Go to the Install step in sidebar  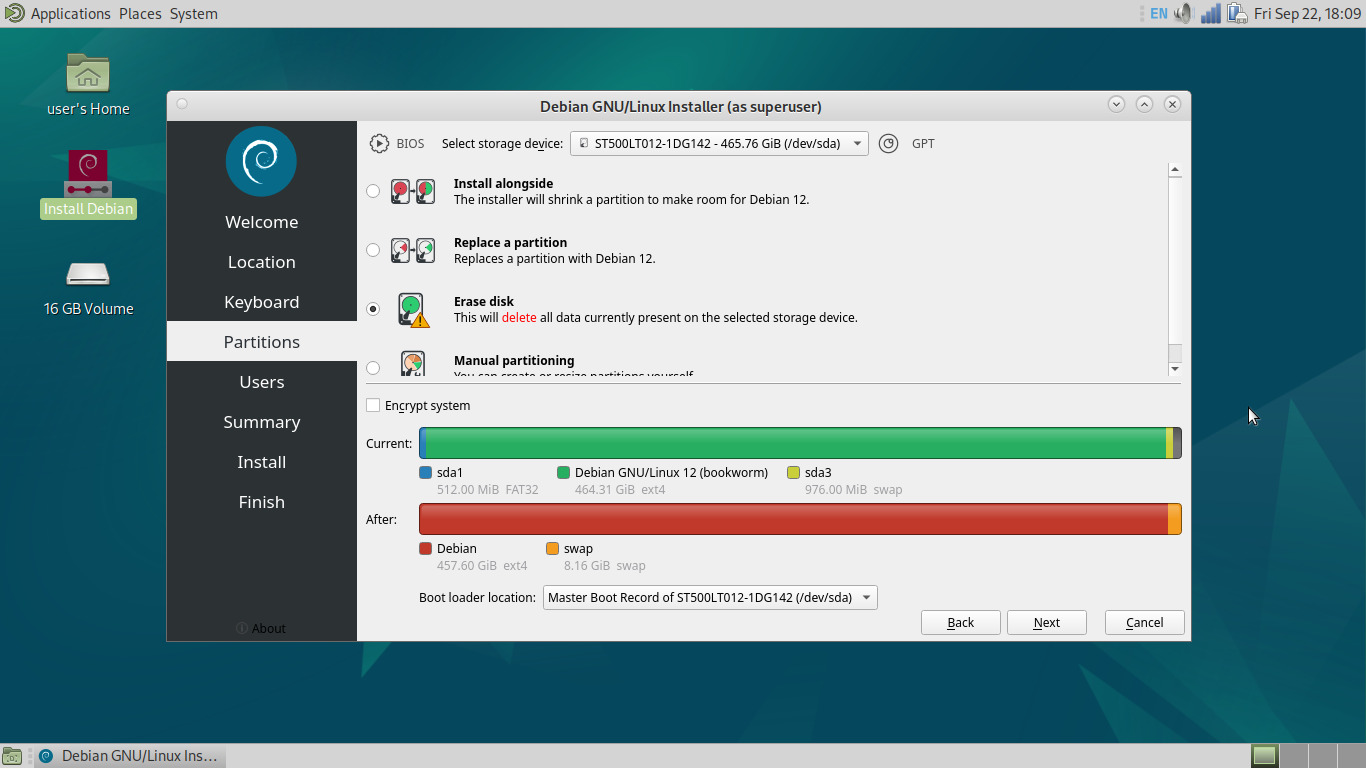point(262,462)
